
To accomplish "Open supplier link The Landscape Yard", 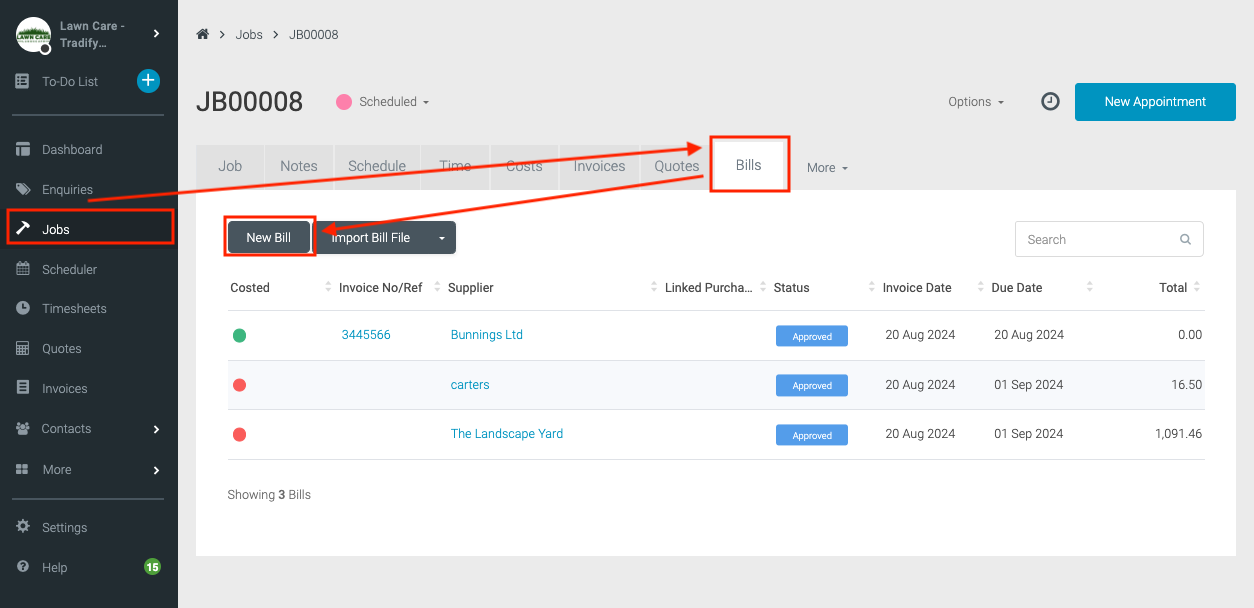I will pyautogui.click(x=507, y=433).
